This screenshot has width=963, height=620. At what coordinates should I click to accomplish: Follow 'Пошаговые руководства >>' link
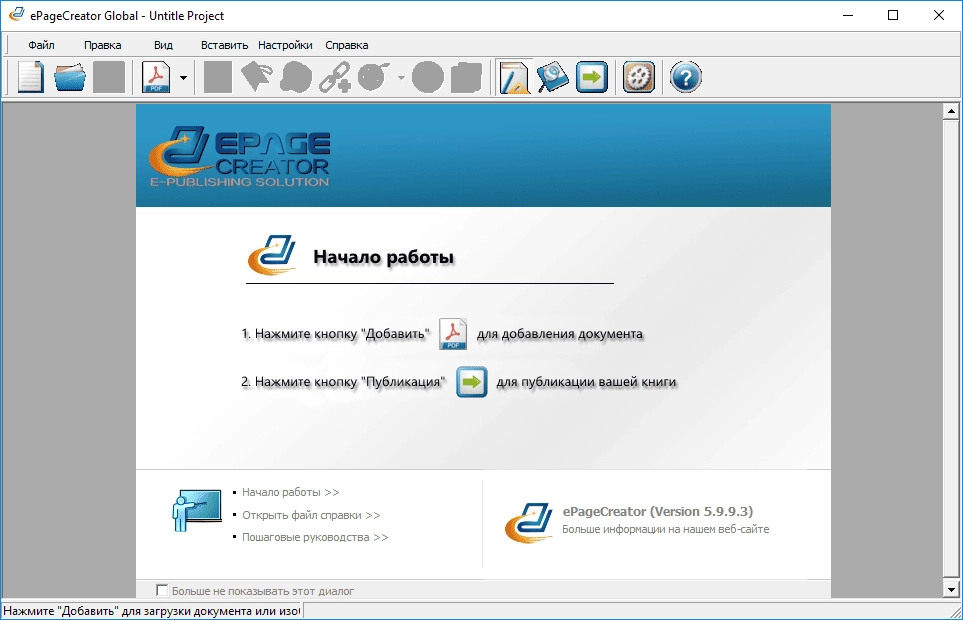[x=315, y=537]
